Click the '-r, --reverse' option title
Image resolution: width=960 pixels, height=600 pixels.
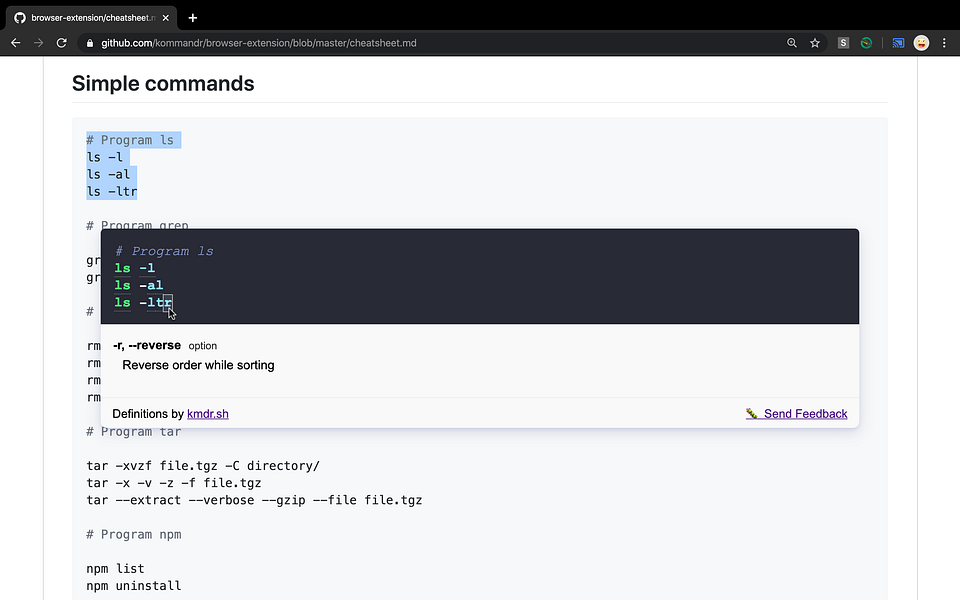147,345
